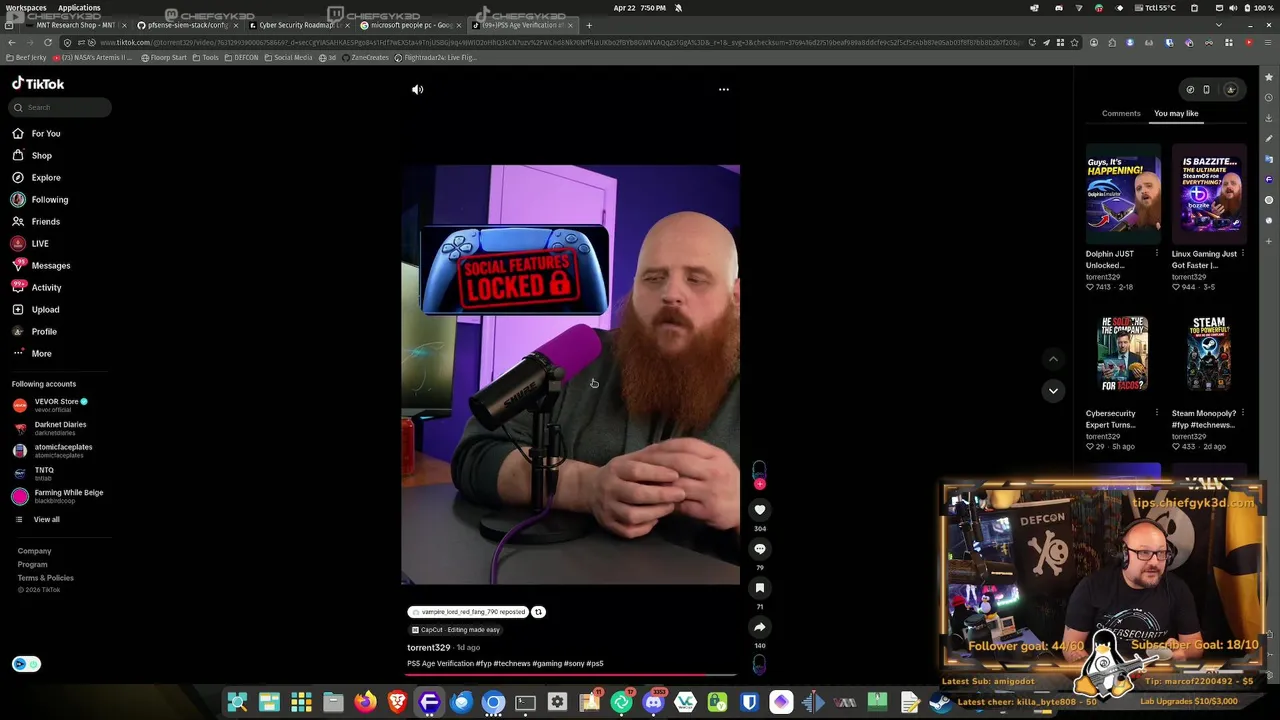Expand Terms & Policies footer section

click(x=45, y=578)
